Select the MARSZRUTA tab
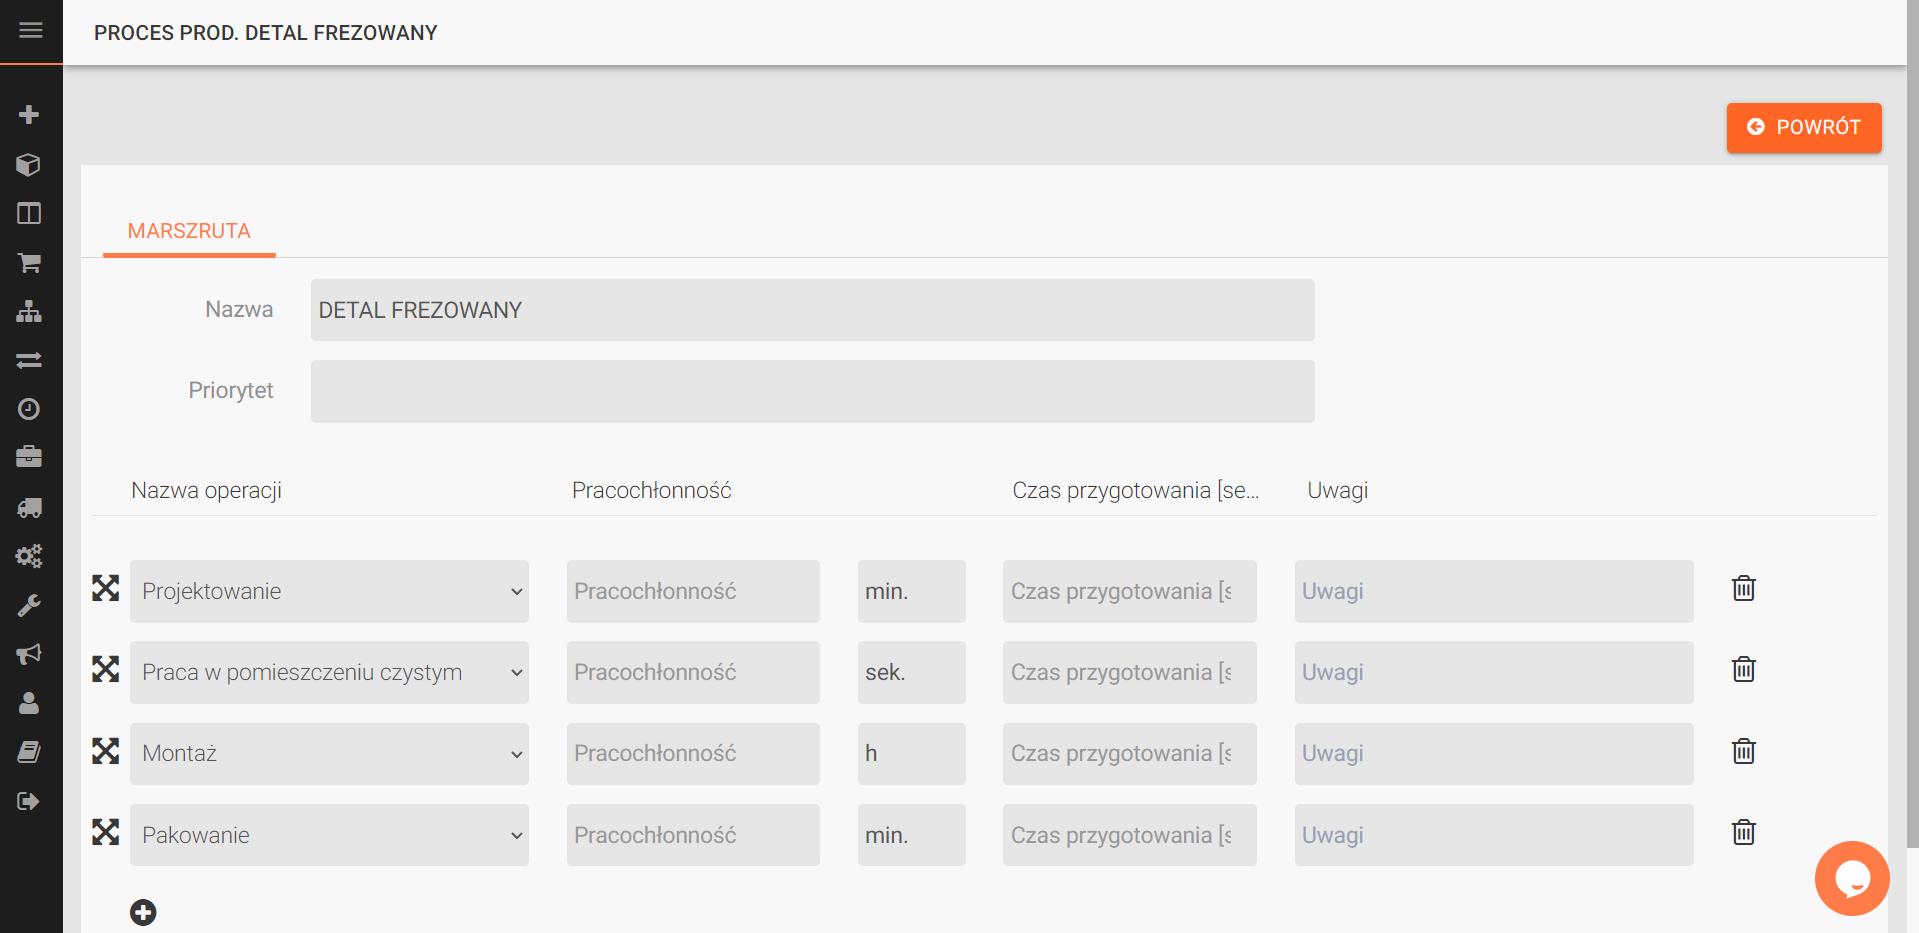Screen dimensions: 1919x933 click(189, 231)
